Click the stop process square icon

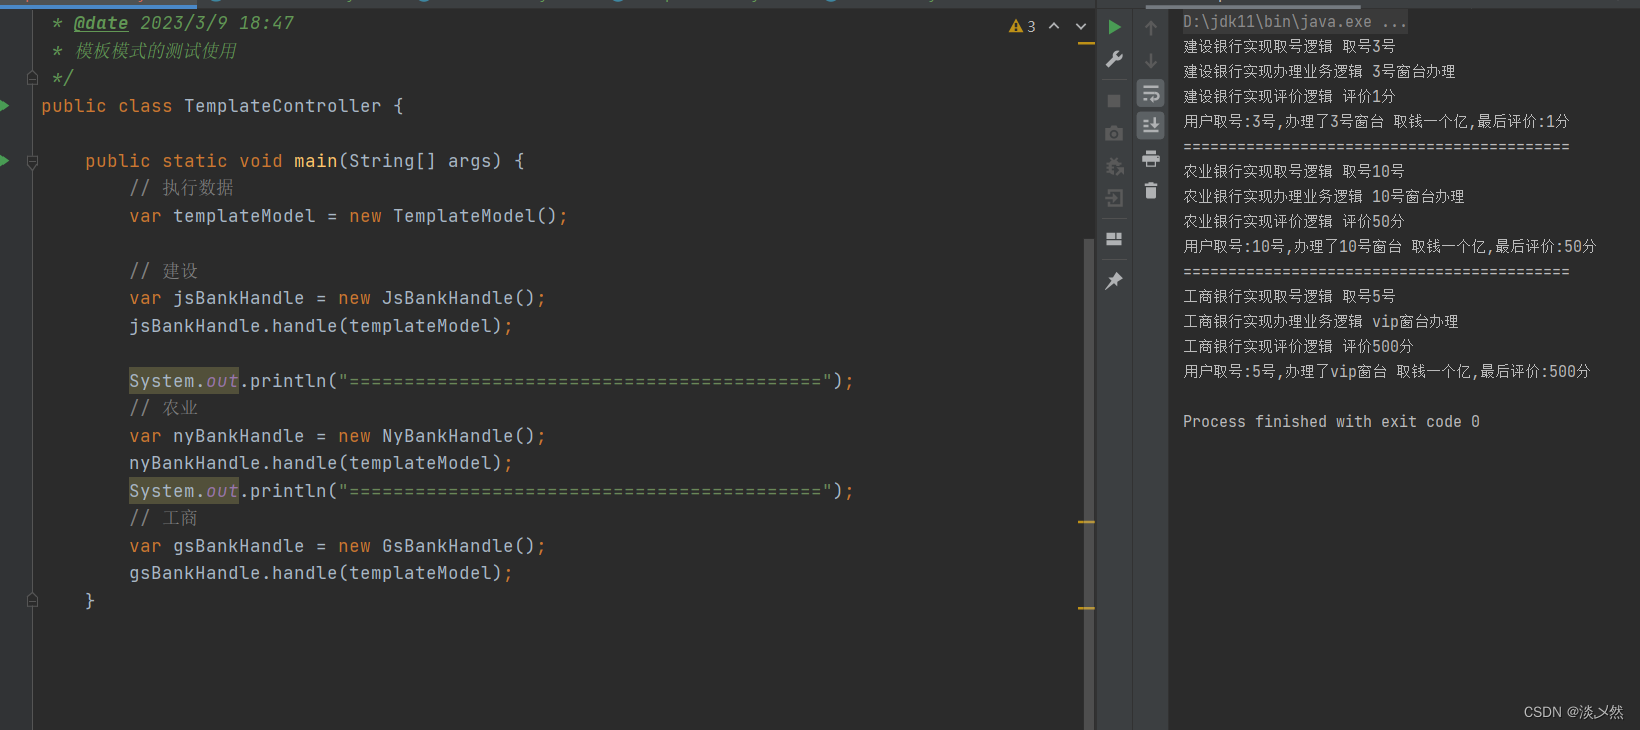[1114, 101]
